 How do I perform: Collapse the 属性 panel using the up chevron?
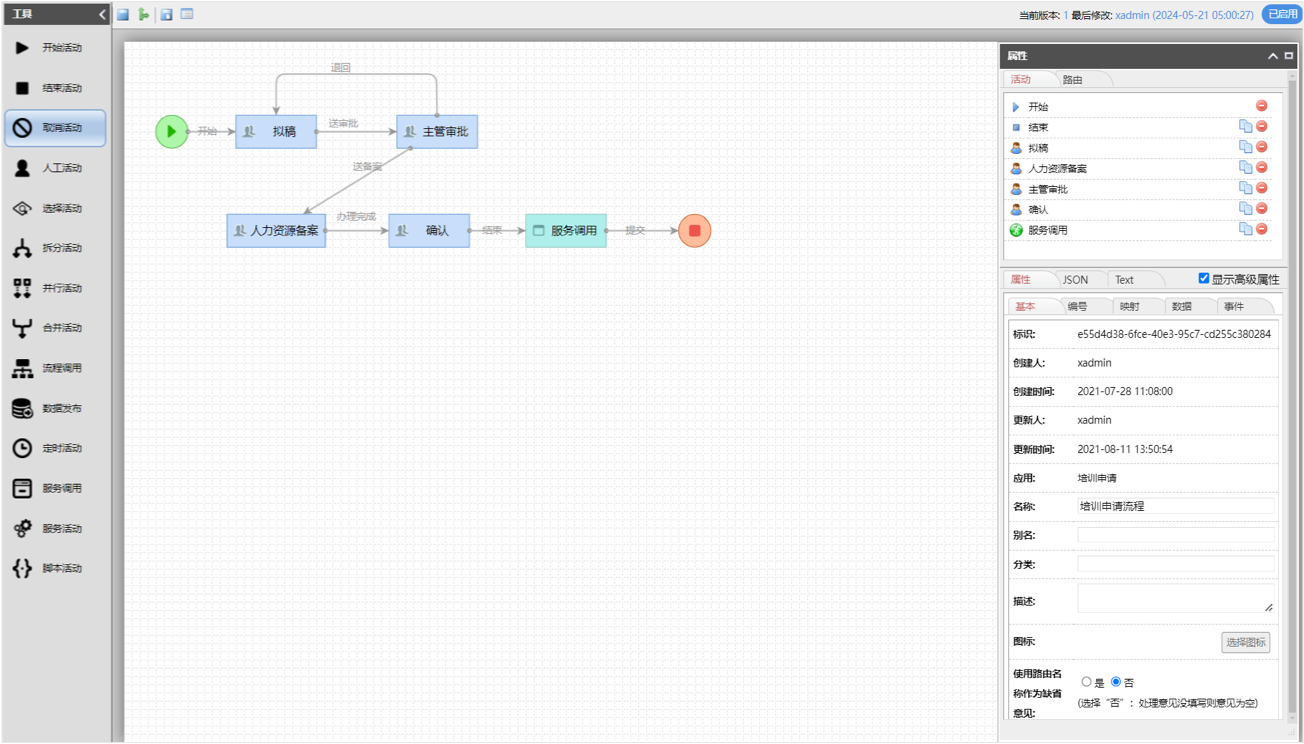pos(1273,56)
